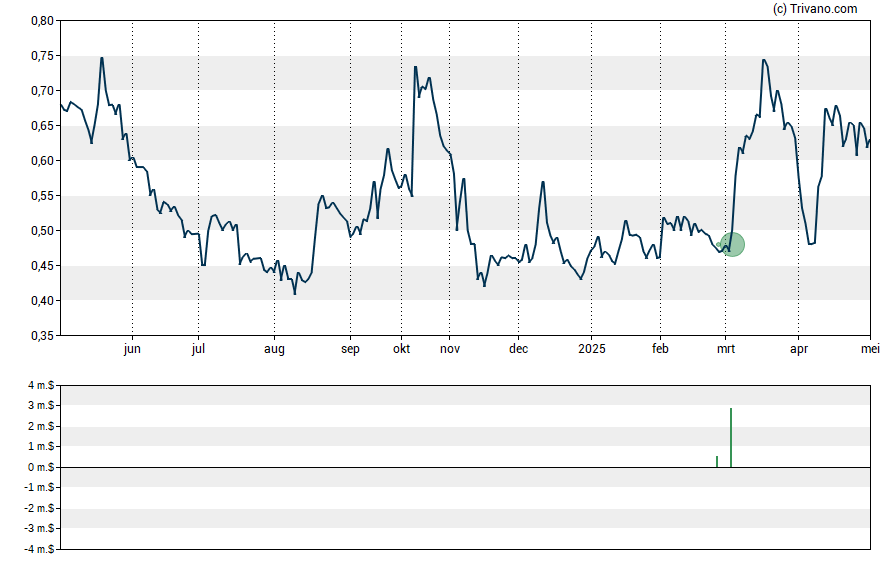This screenshot has height=565, width=888.
Task: Click the '2 m.$' volume axis label
Action: tap(41, 426)
